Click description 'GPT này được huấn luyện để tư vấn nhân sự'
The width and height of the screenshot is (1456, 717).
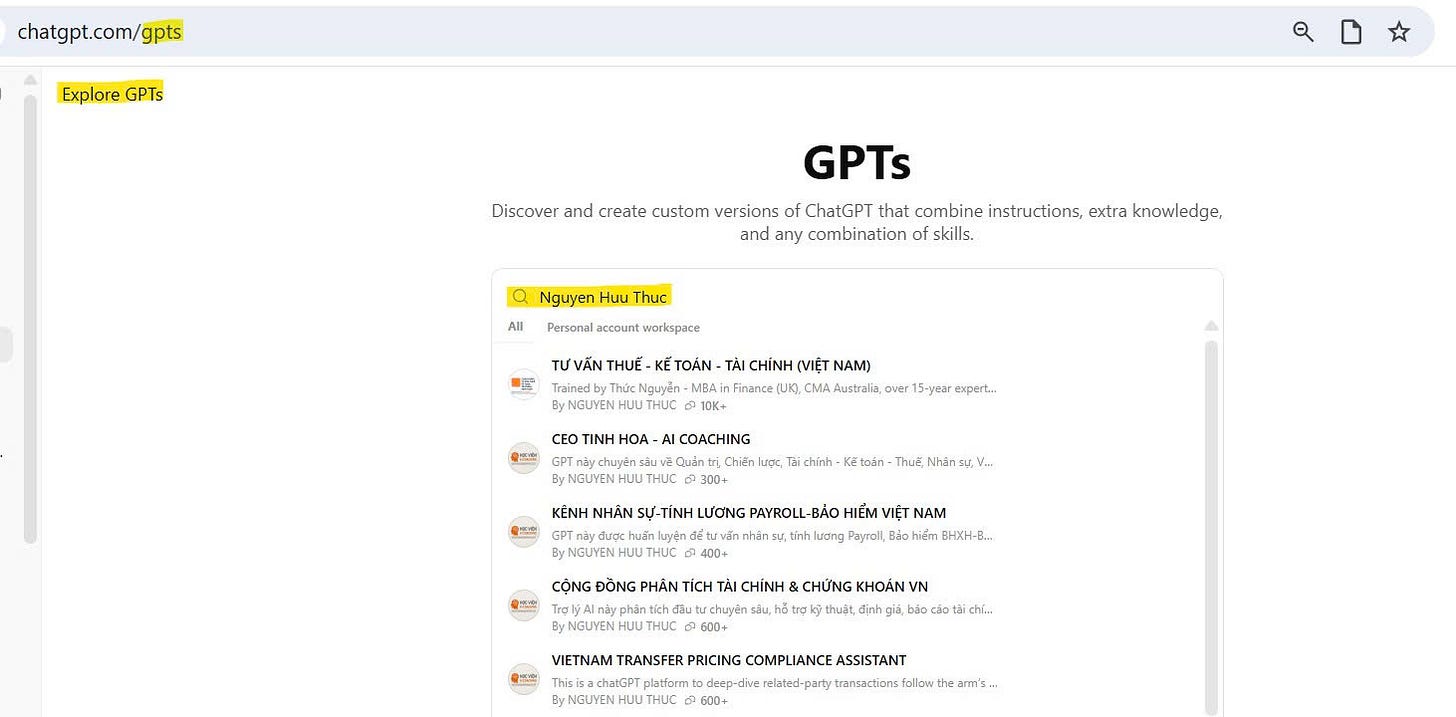[772, 535]
